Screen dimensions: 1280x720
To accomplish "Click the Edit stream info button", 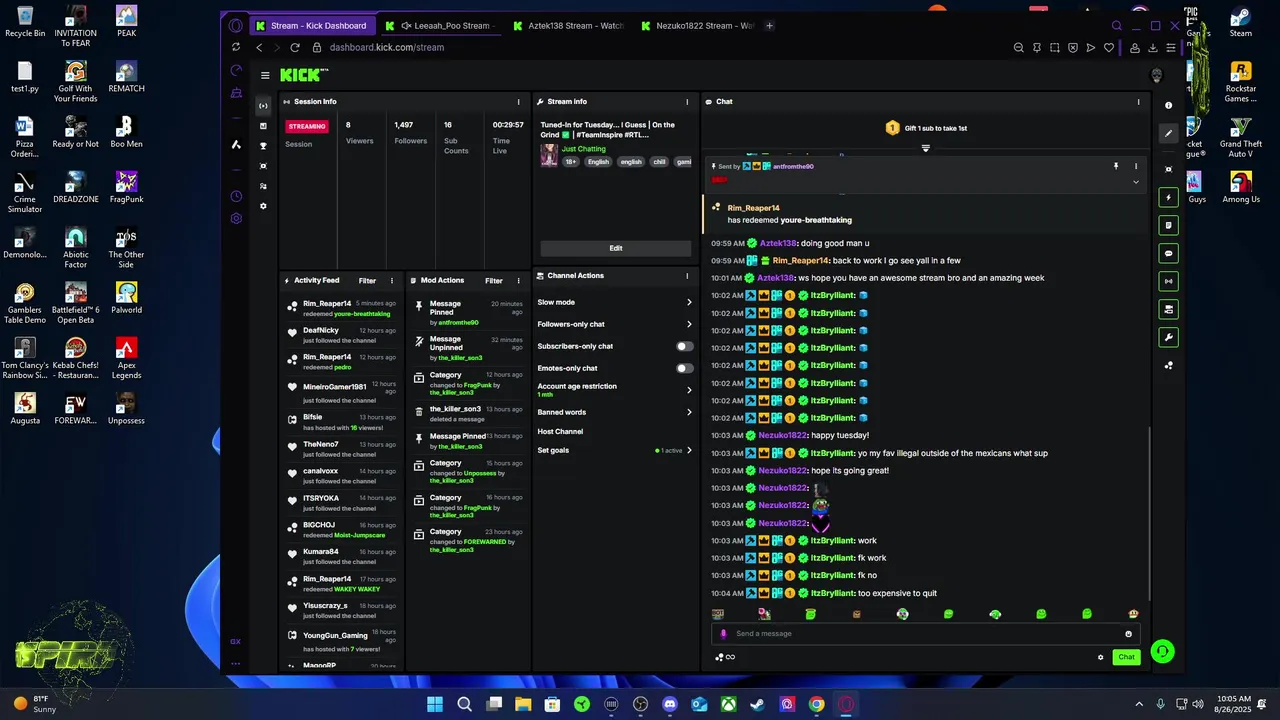I will [x=616, y=248].
